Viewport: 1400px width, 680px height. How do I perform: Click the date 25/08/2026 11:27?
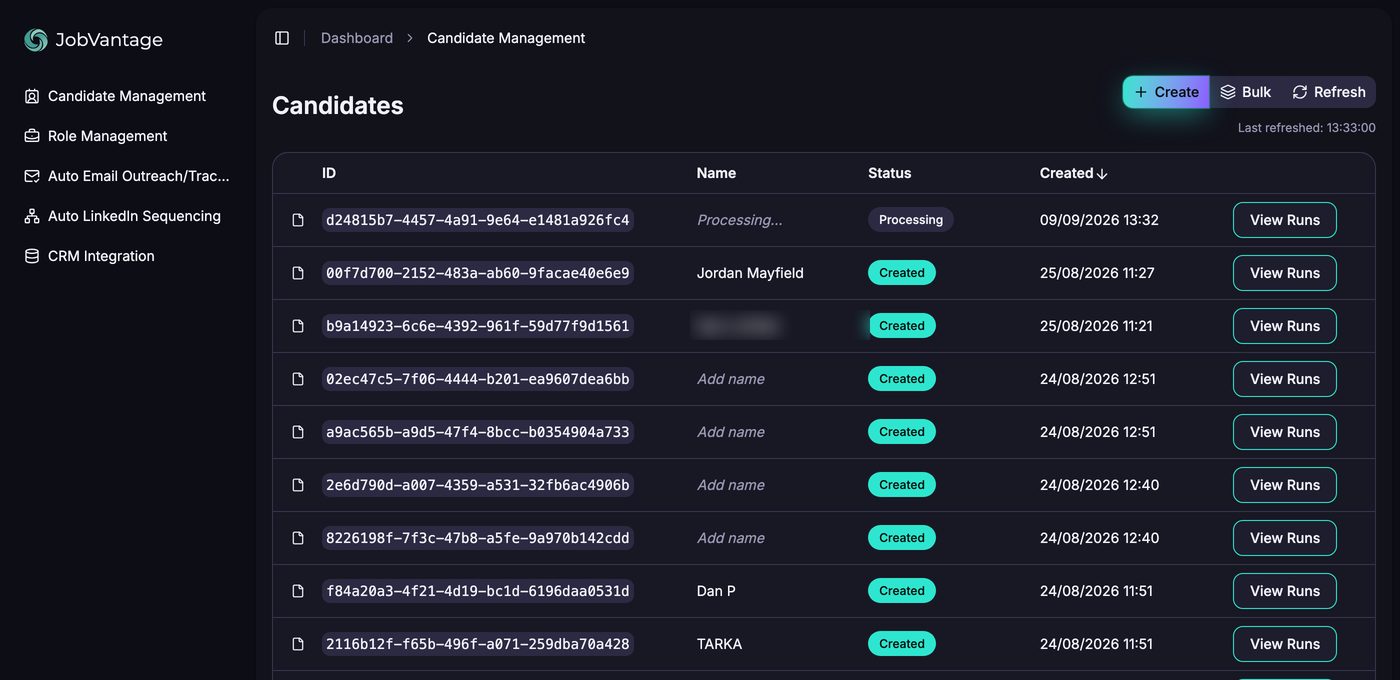click(1097, 273)
